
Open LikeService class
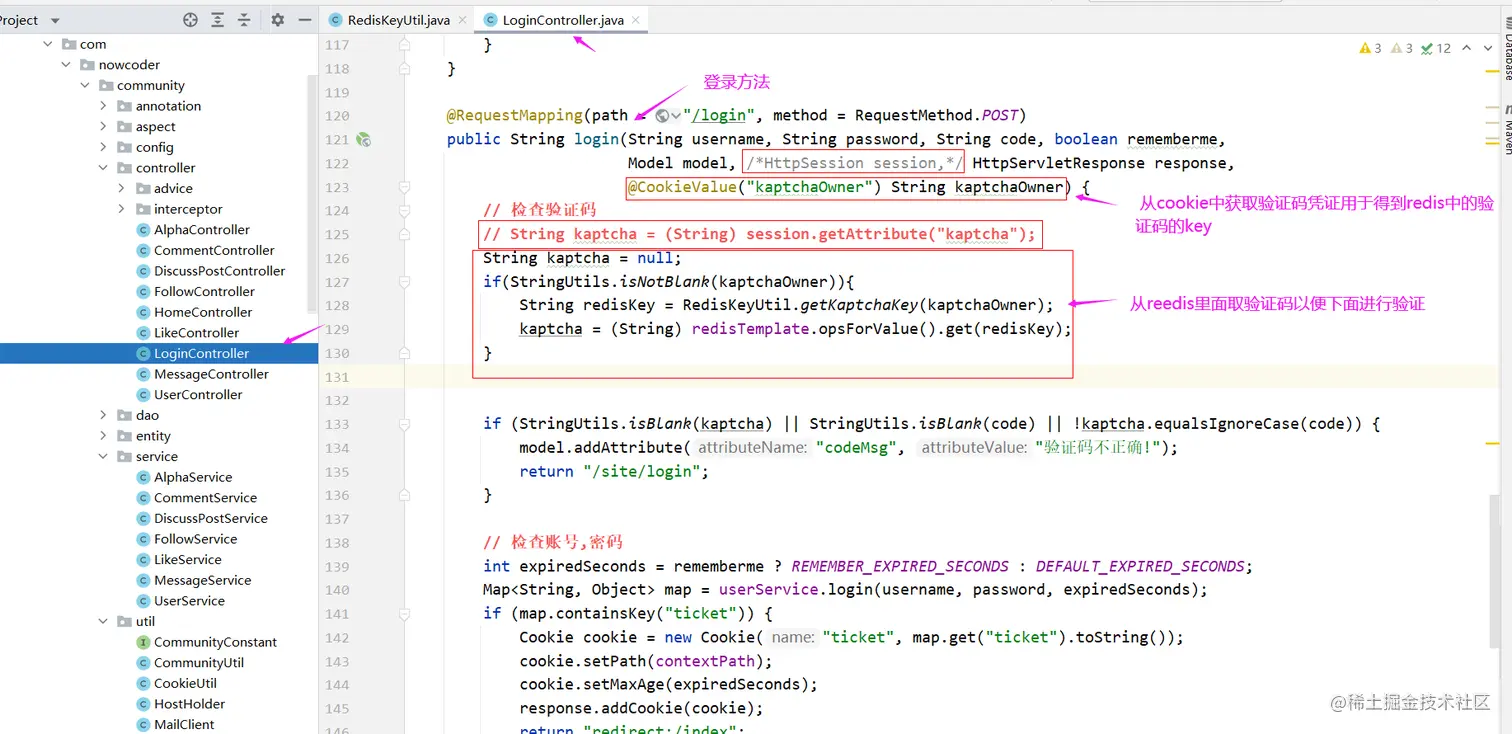point(187,560)
